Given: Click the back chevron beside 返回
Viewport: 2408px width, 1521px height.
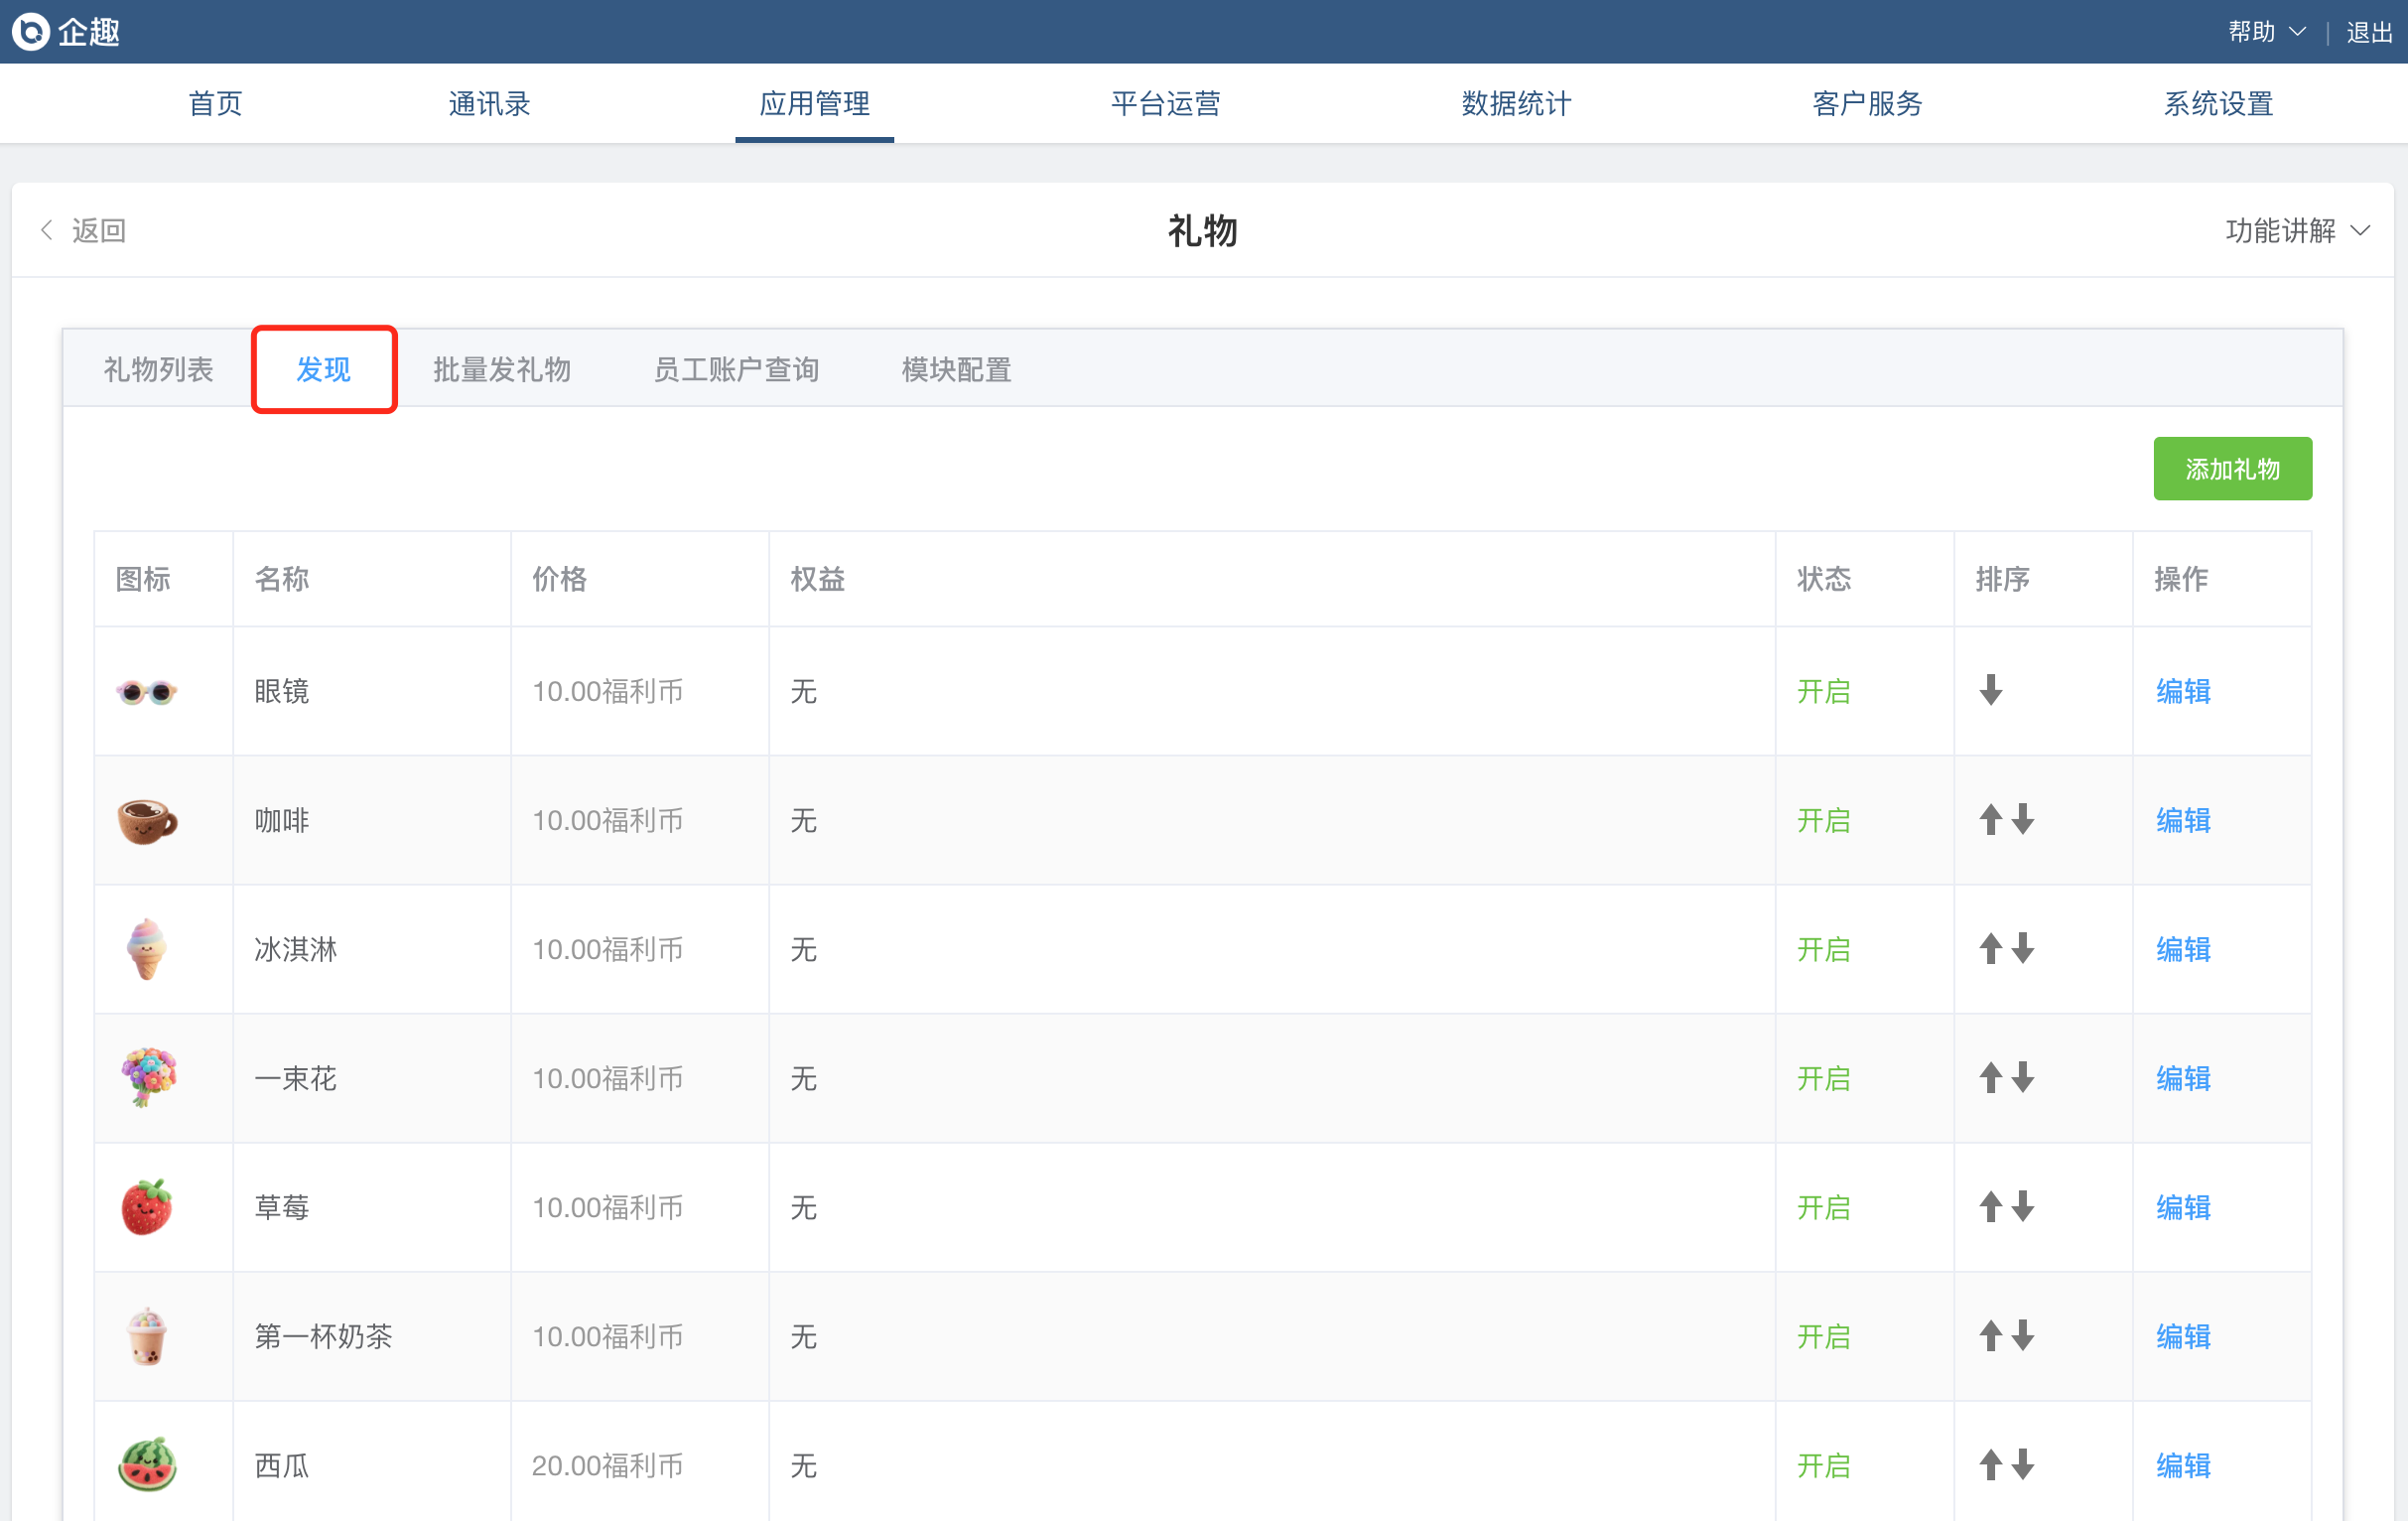Looking at the screenshot, I should (x=47, y=230).
